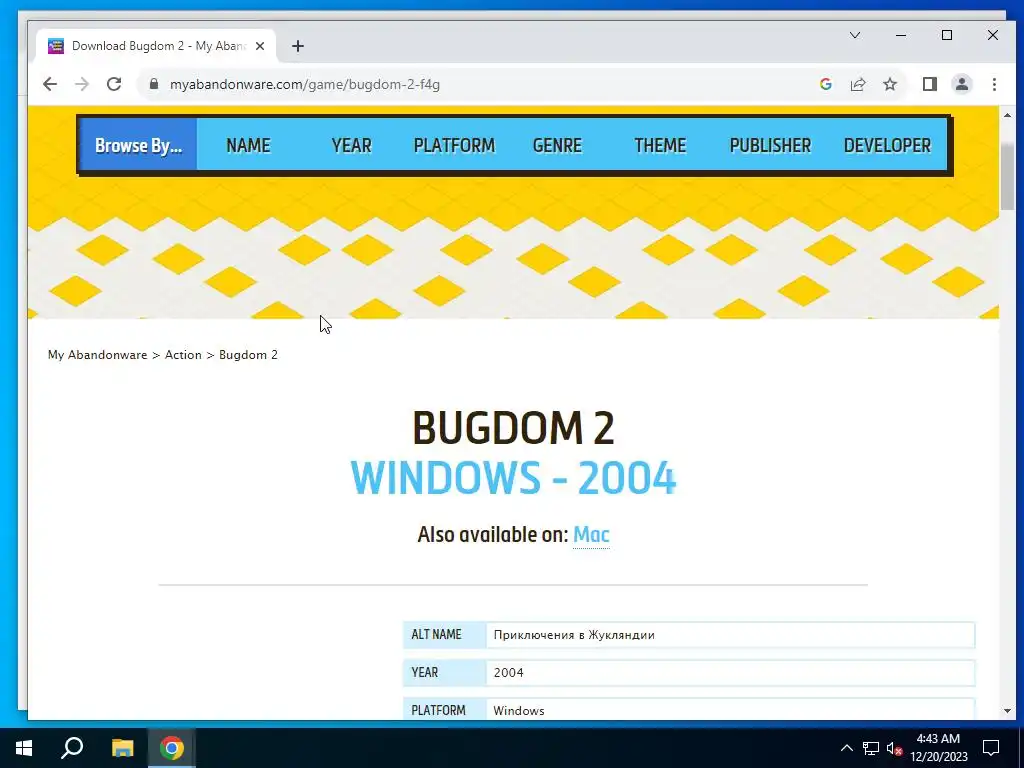Open the clock and date flyout
1024x768 pixels.
pyautogui.click(x=938, y=748)
